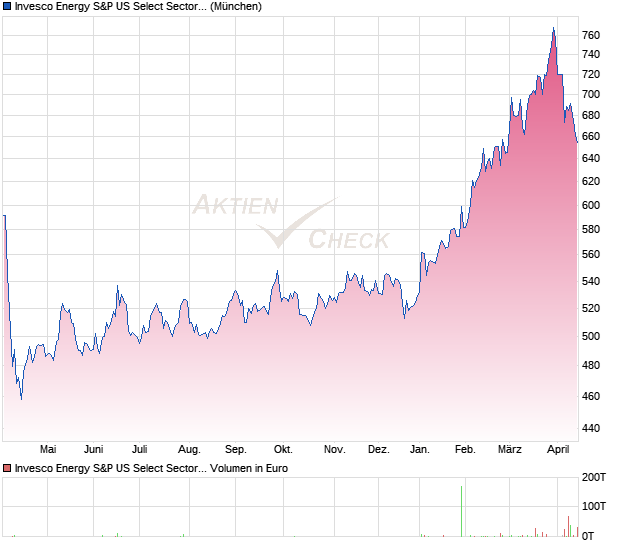Click the 560 price axis value
This screenshot has height=546, width=620.
click(x=591, y=254)
